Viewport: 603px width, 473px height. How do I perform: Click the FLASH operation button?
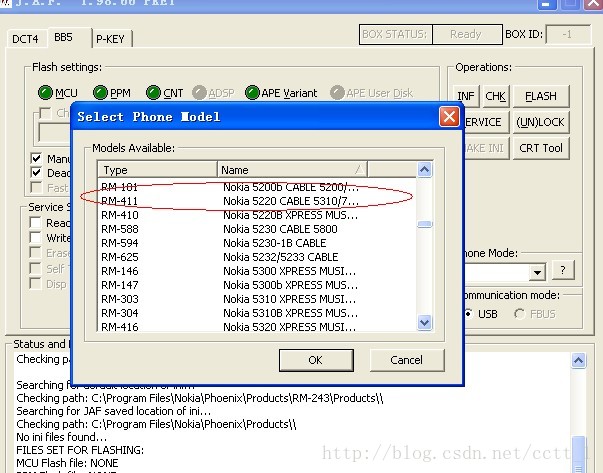click(541, 96)
